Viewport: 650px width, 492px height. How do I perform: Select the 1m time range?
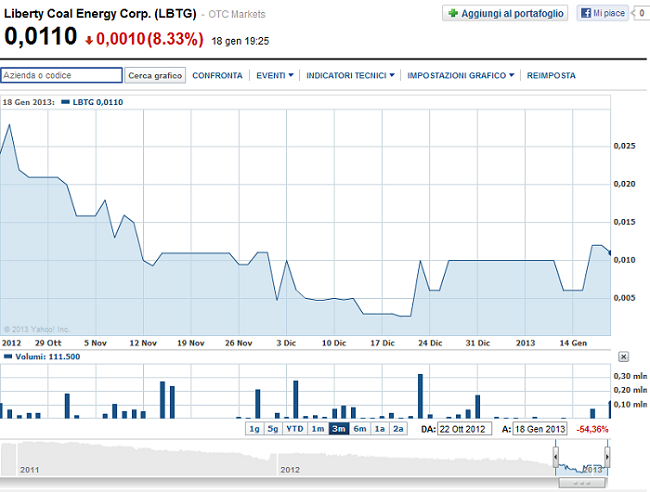click(x=318, y=429)
